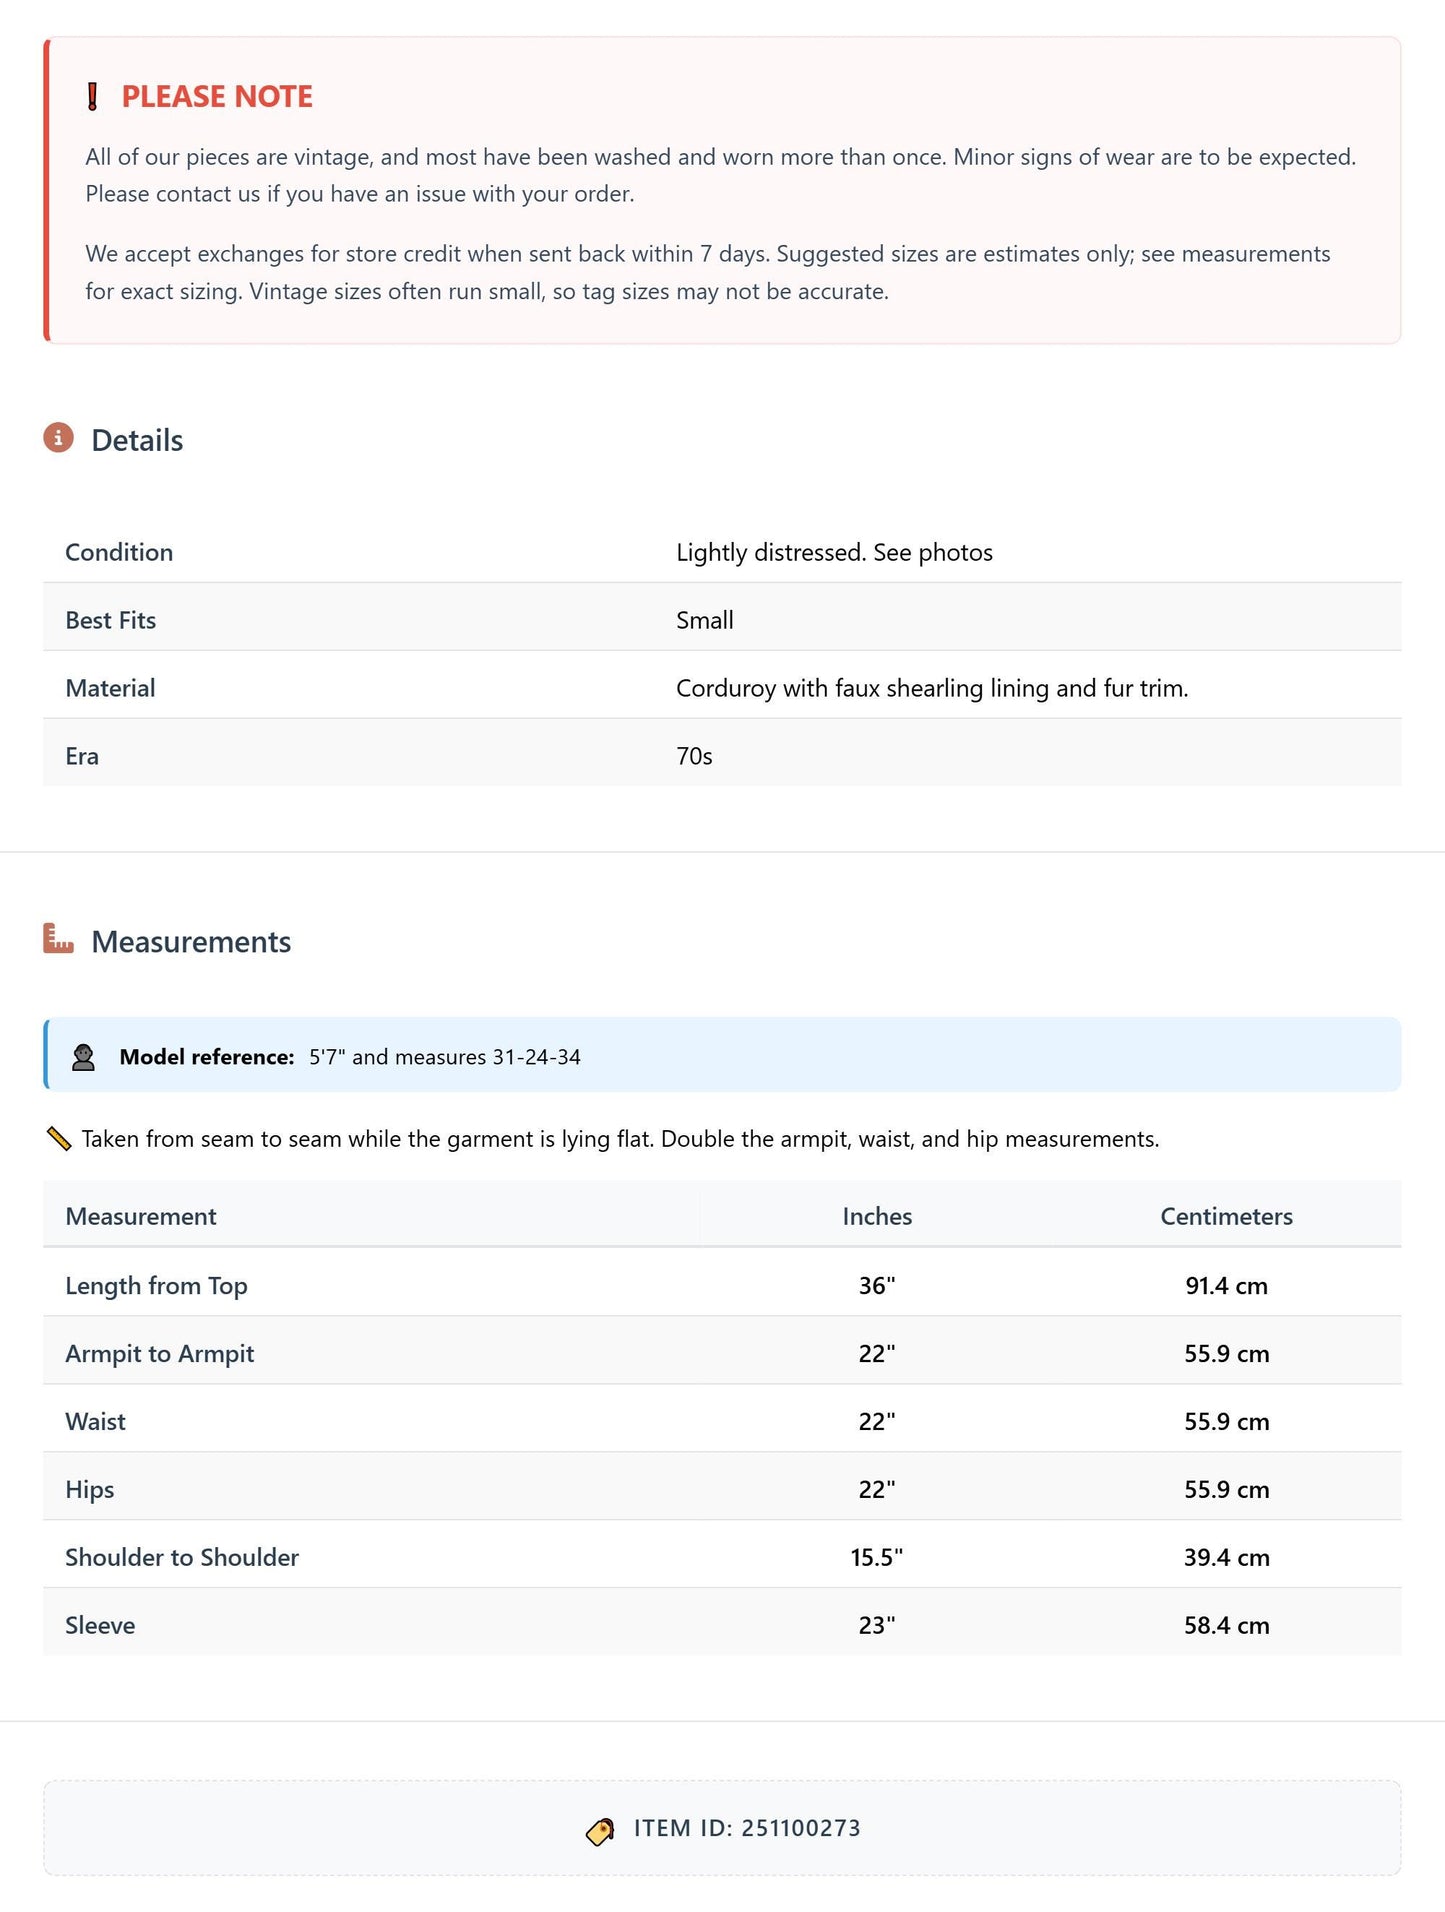The image size is (1445, 1912).
Task: Click the info icon beside Details
Action: [x=59, y=438]
